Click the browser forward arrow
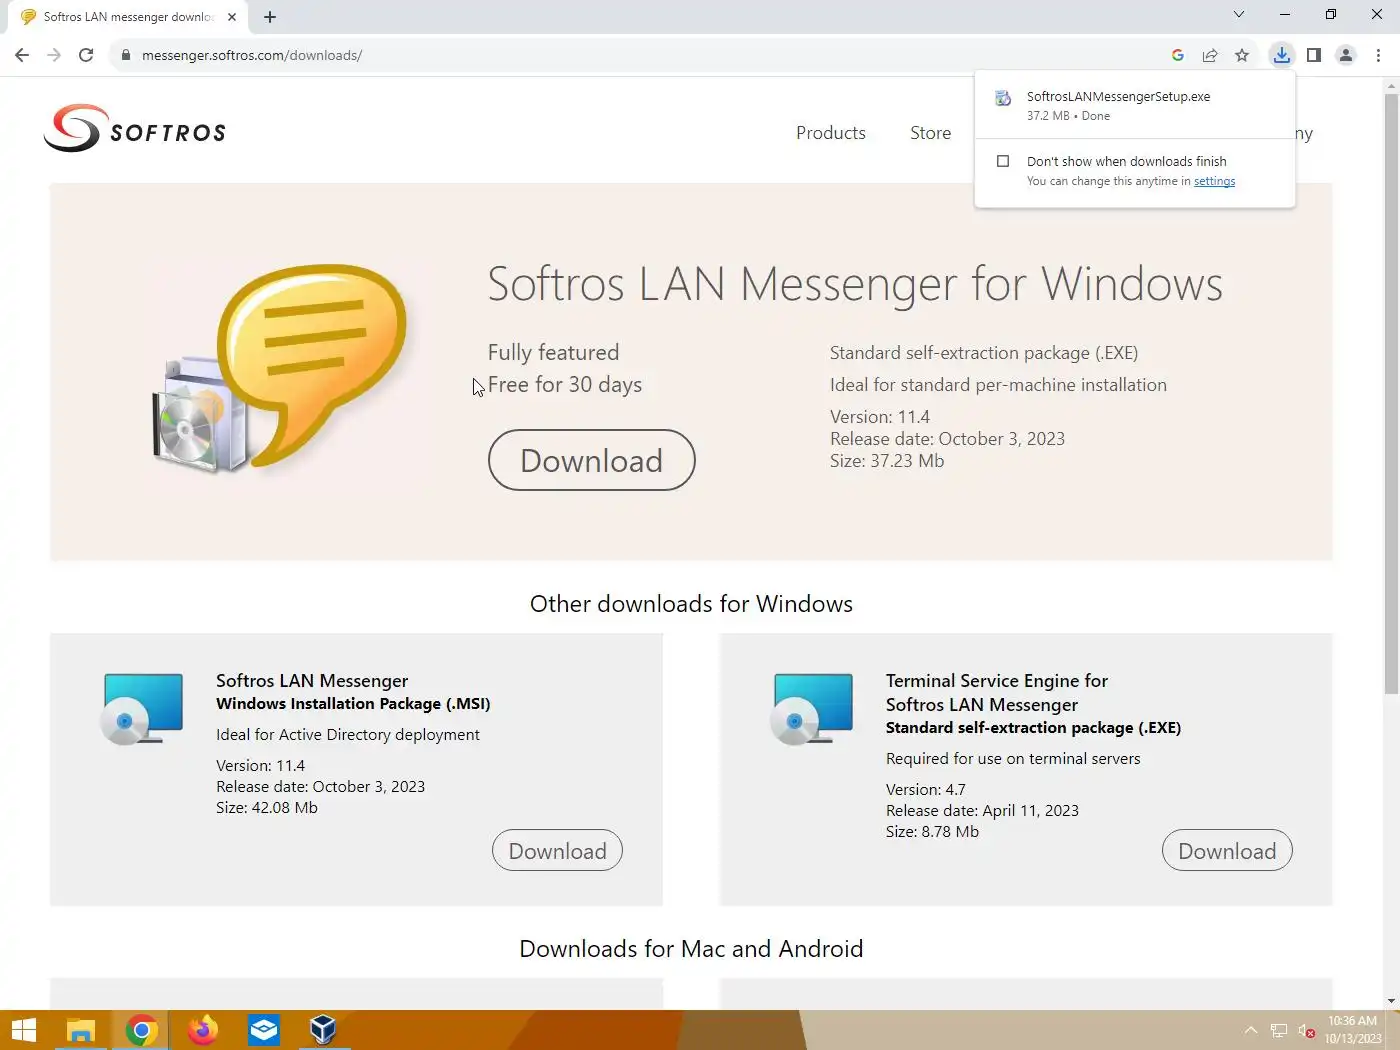 (x=54, y=55)
